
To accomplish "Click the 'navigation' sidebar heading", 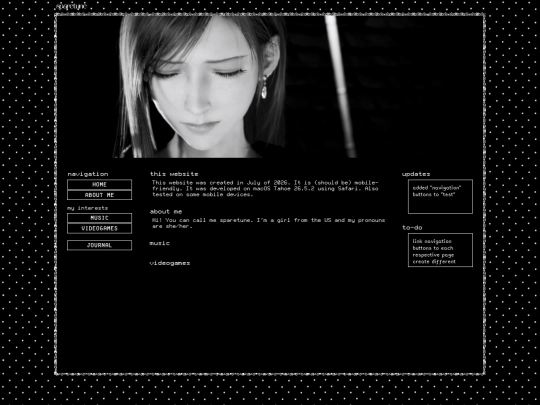I will tap(88, 174).
